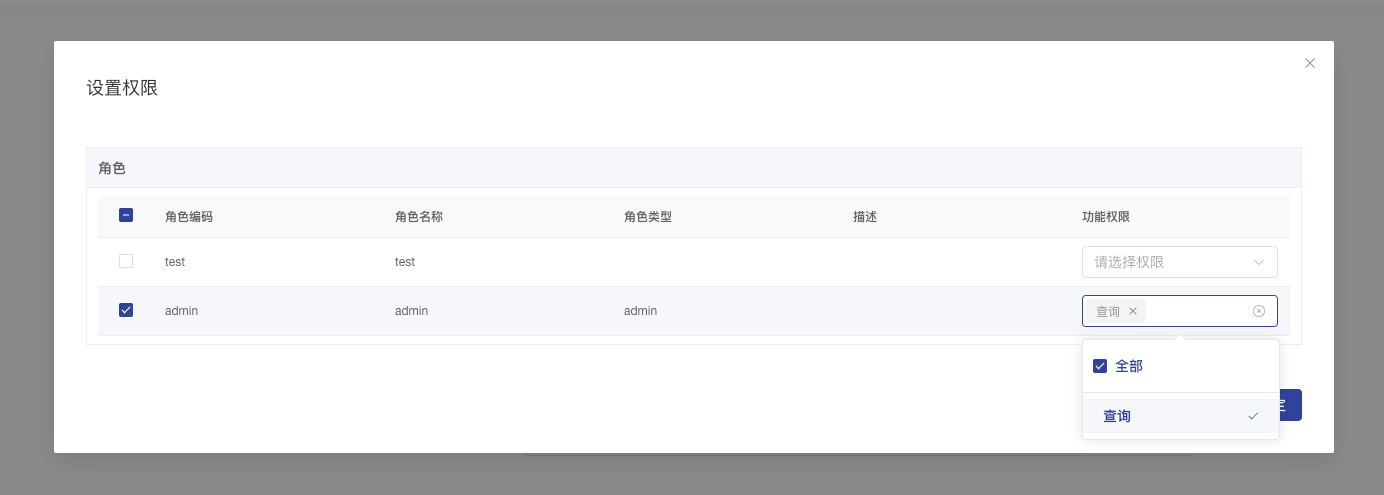Click the 功能权限 column header
The height and width of the screenshot is (495, 1384).
click(x=1106, y=217)
